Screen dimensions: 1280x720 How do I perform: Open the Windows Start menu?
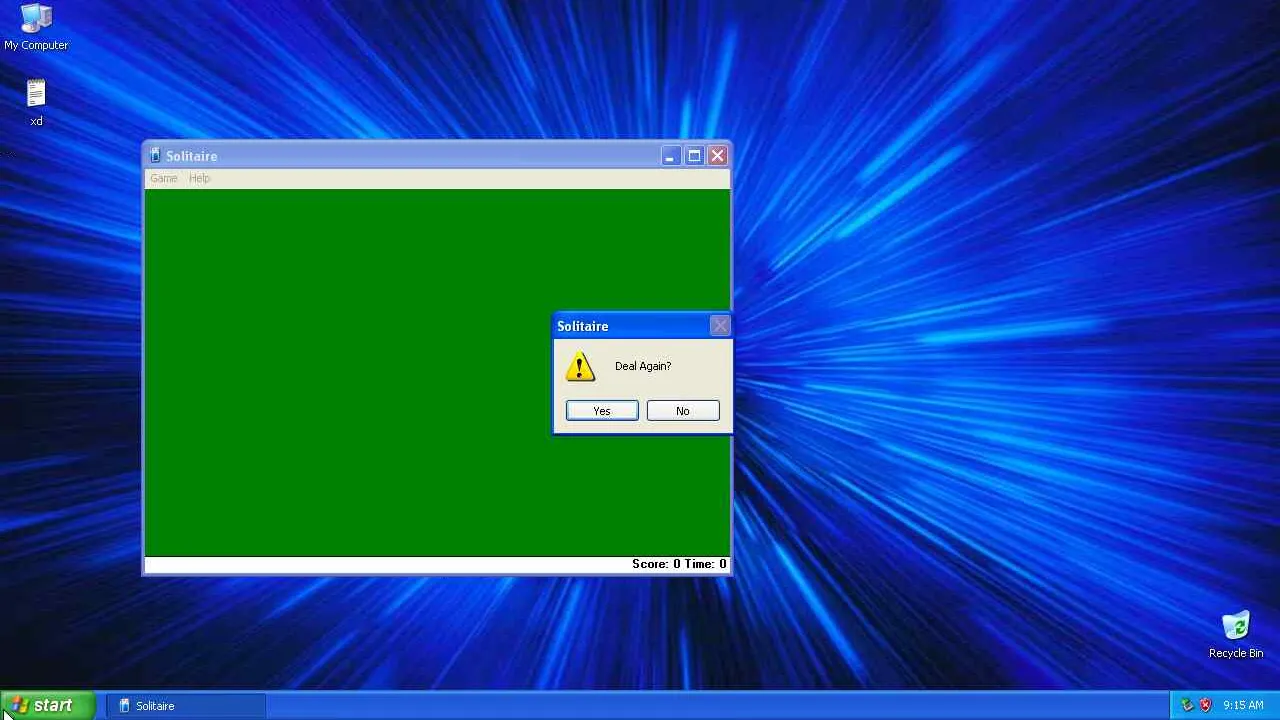[48, 706]
